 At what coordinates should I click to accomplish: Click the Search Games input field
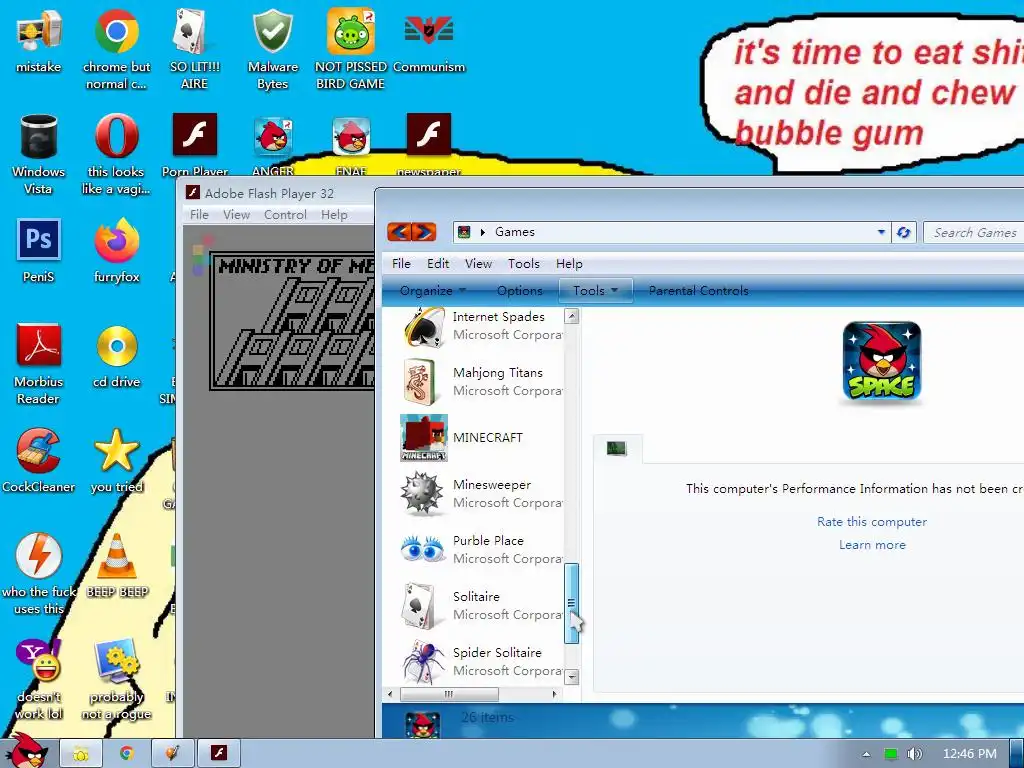tap(974, 232)
